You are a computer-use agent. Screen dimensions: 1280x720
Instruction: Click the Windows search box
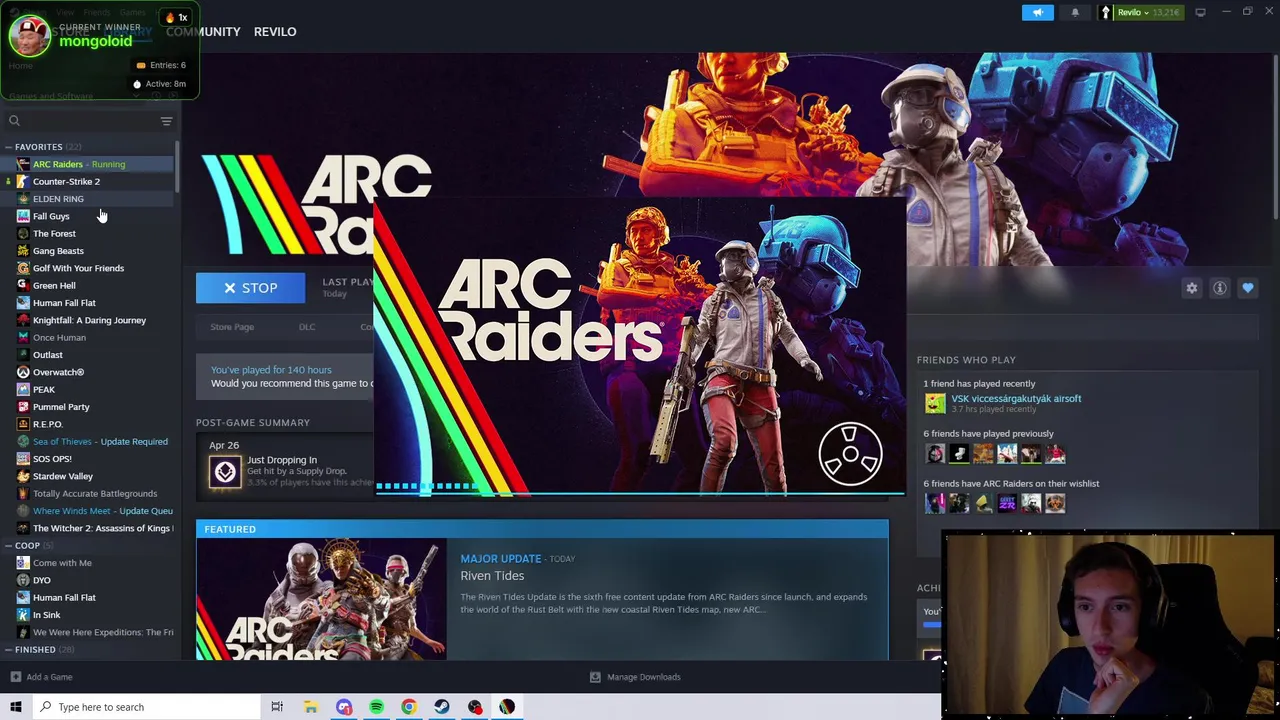tap(145, 707)
